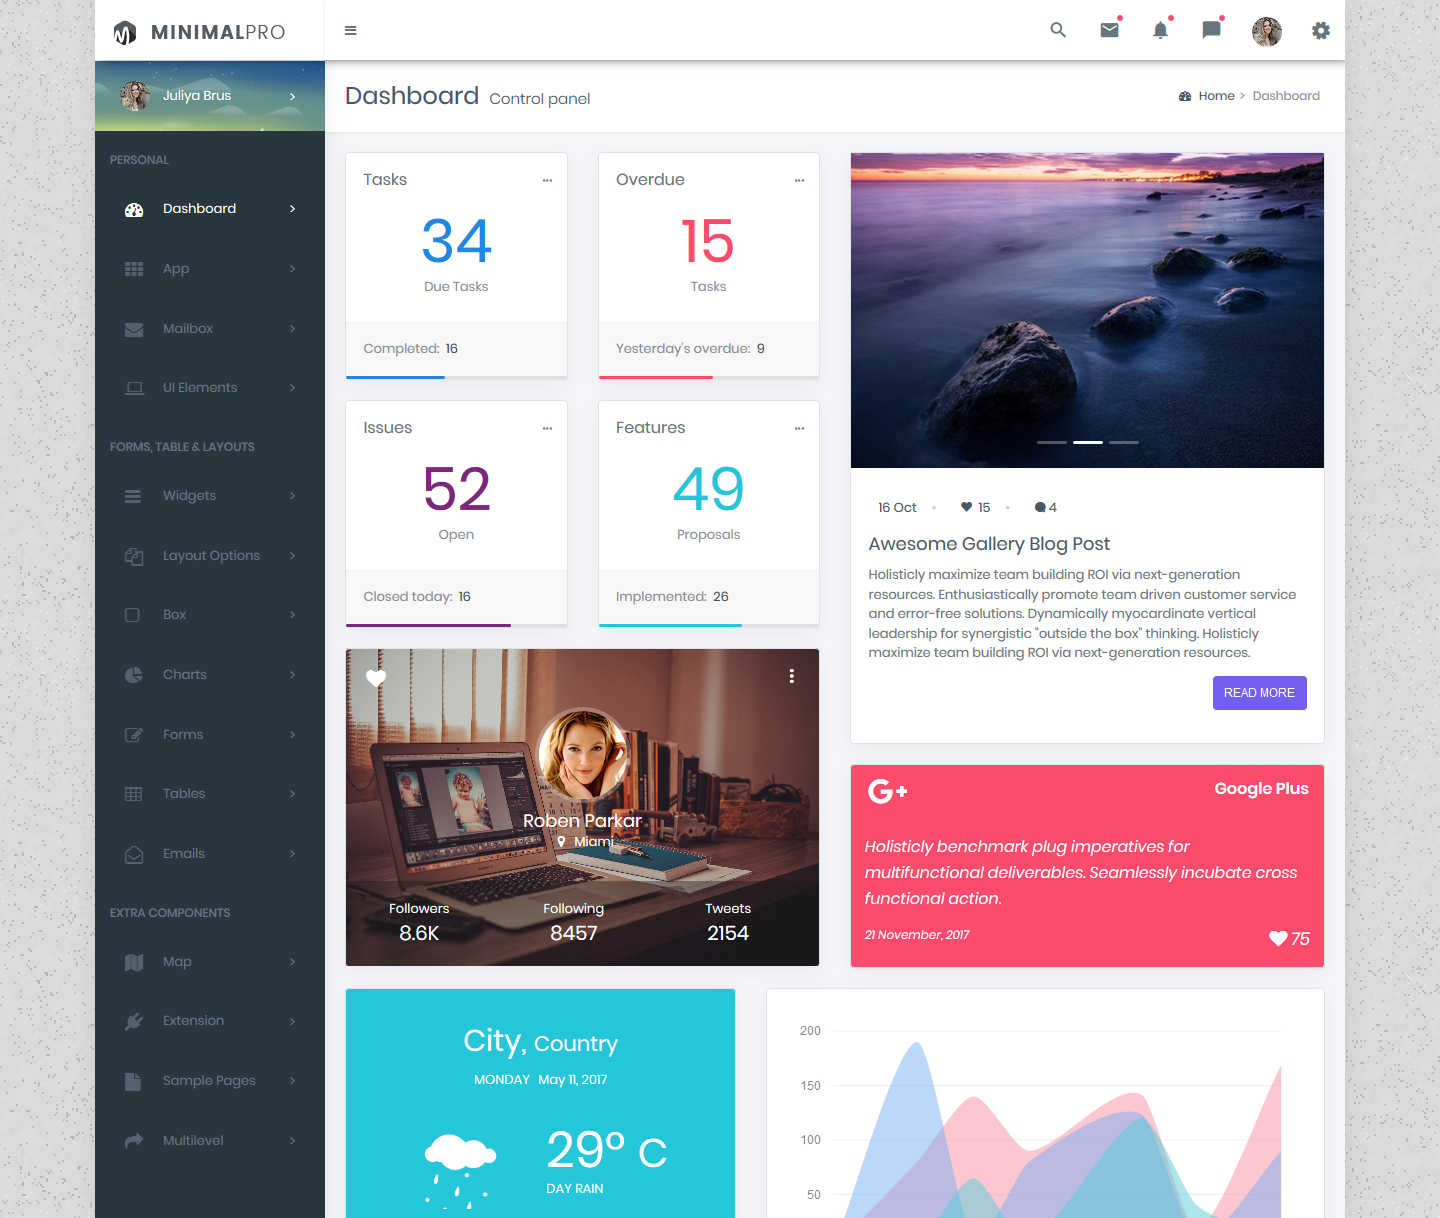
Task: Expand the Juliya Brus user panel
Action: pyautogui.click(x=210, y=96)
